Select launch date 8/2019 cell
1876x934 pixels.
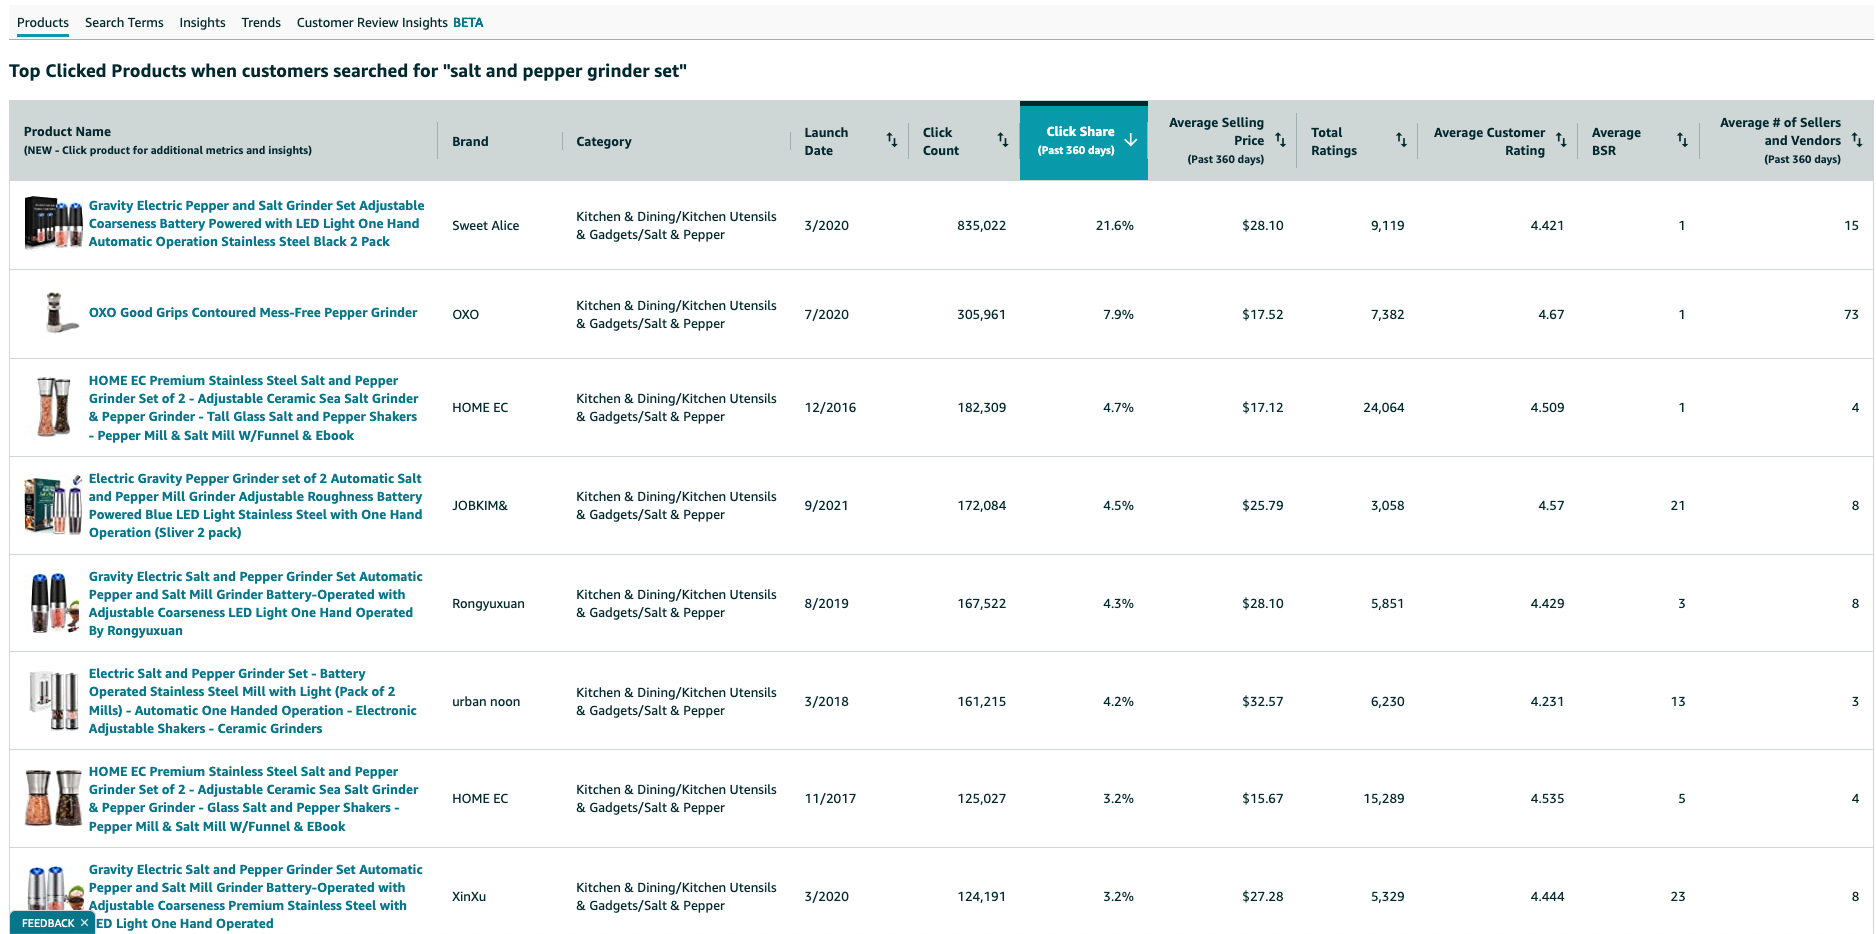(827, 603)
